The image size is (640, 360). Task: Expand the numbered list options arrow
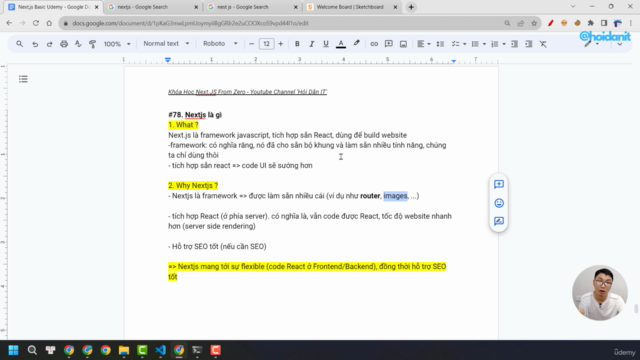(504, 44)
